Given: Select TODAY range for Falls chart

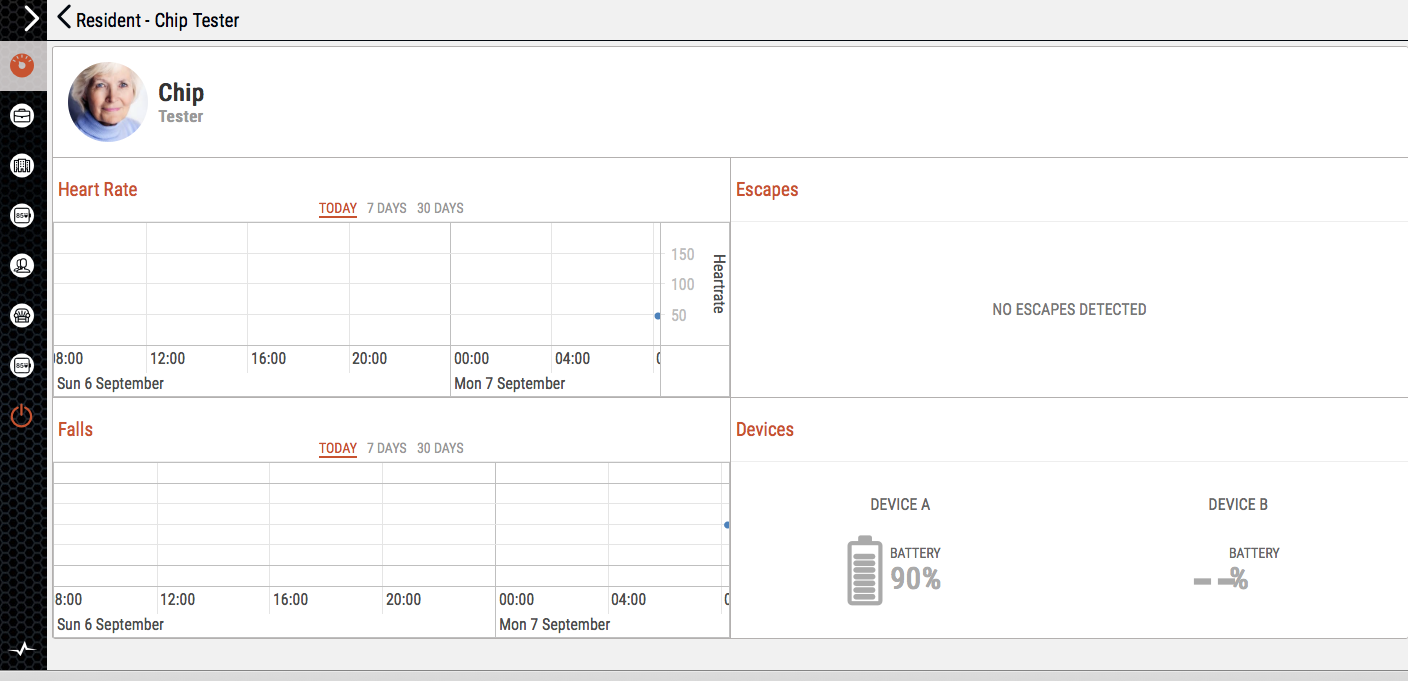Looking at the screenshot, I should click(x=338, y=448).
